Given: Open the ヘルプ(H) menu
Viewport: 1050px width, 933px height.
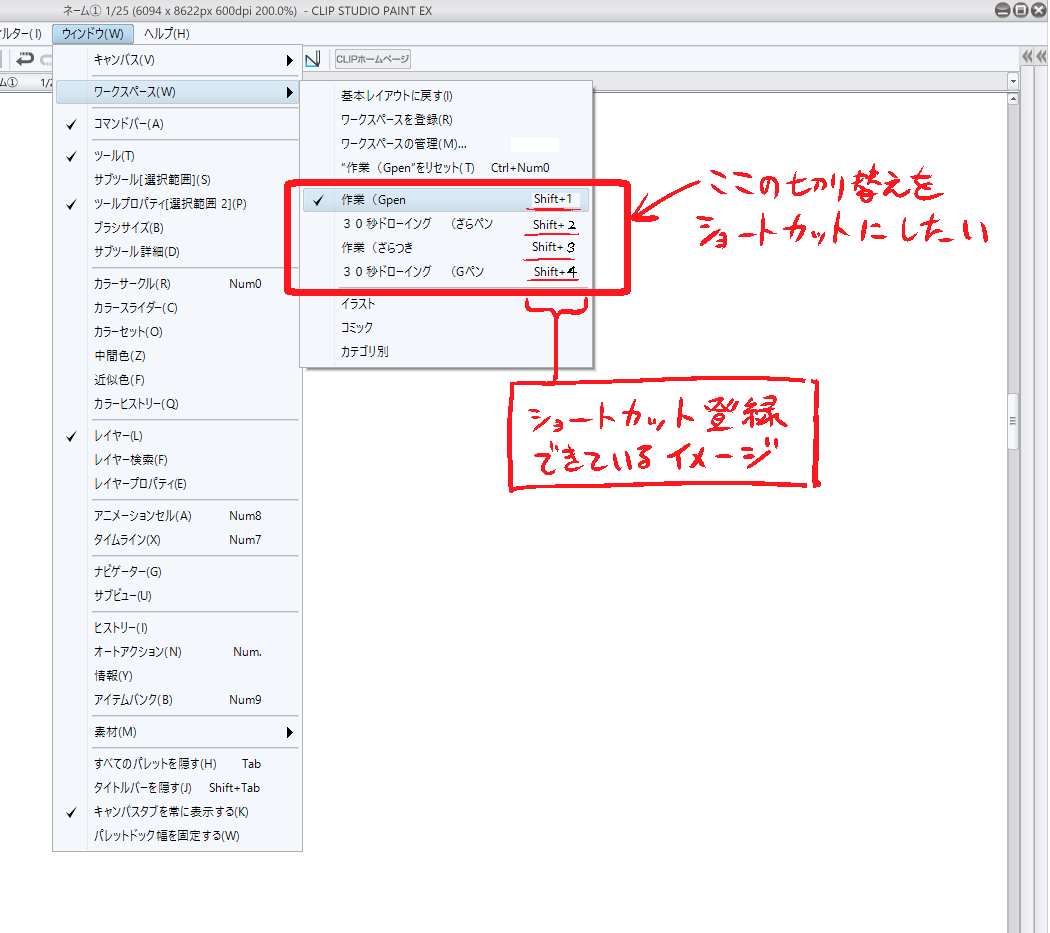Looking at the screenshot, I should tap(167, 33).
